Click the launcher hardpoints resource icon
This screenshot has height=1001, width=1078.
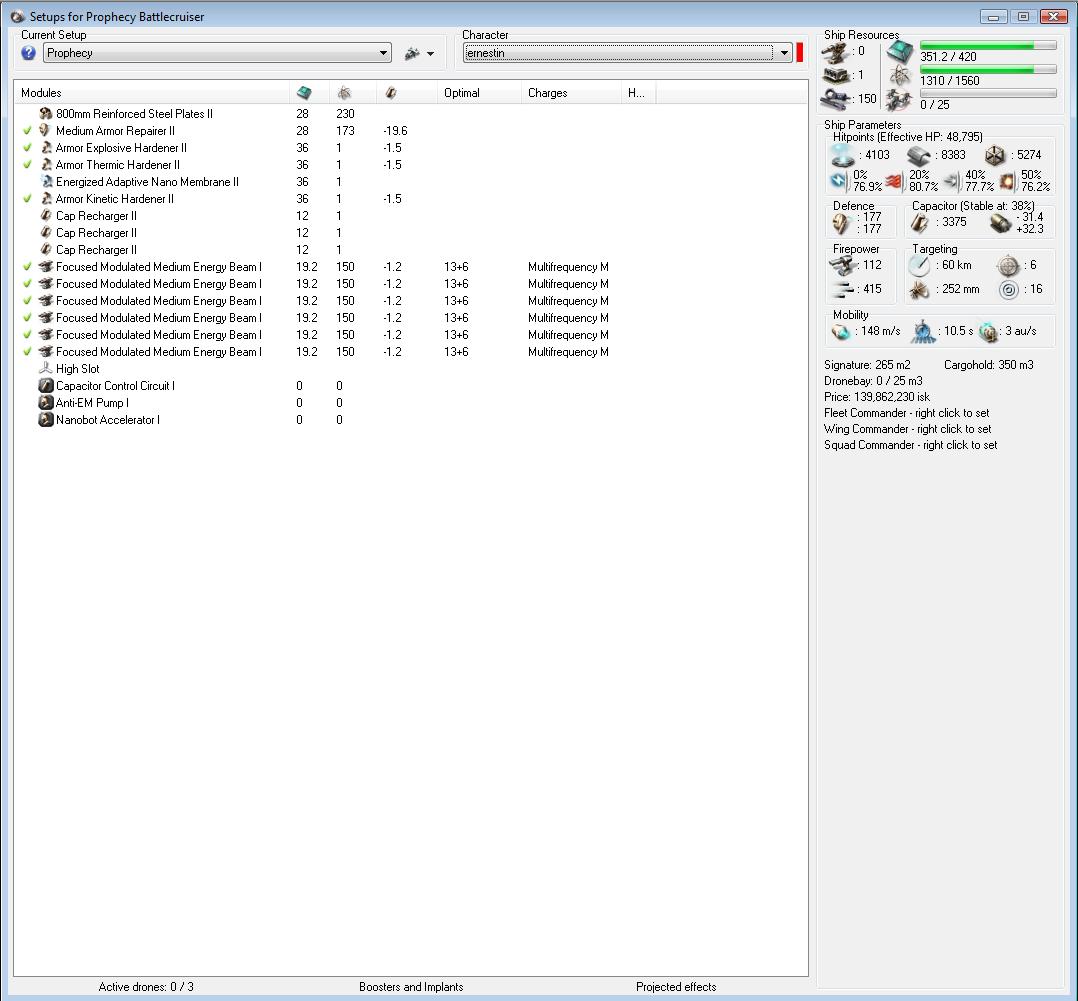pyautogui.click(x=835, y=75)
